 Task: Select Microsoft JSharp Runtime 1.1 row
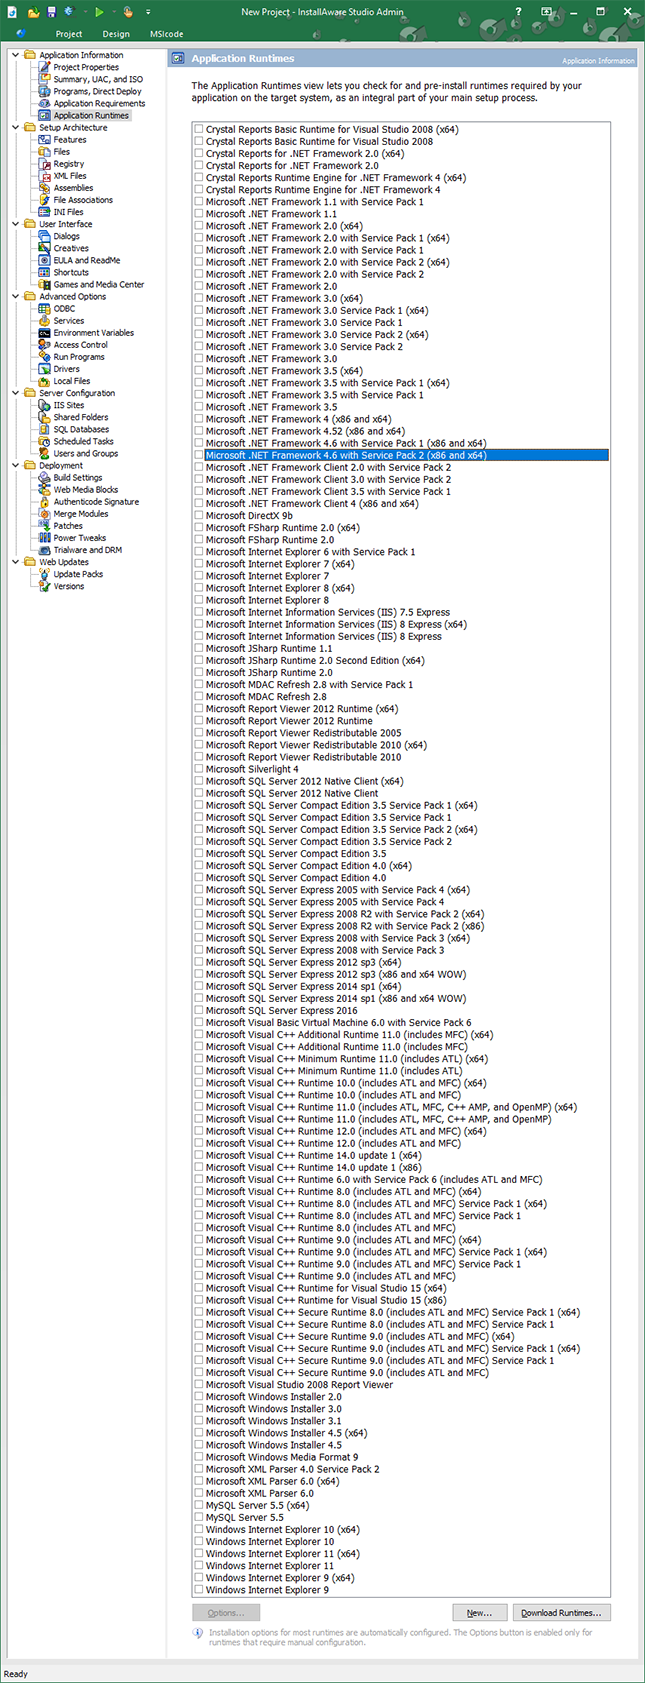click(x=400, y=649)
